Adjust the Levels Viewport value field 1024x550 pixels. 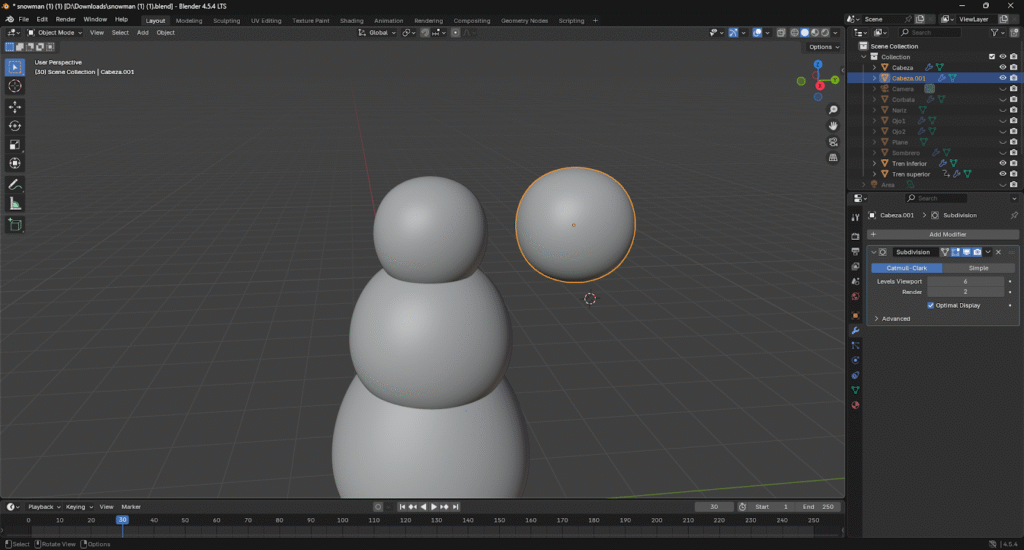pyautogui.click(x=965, y=281)
